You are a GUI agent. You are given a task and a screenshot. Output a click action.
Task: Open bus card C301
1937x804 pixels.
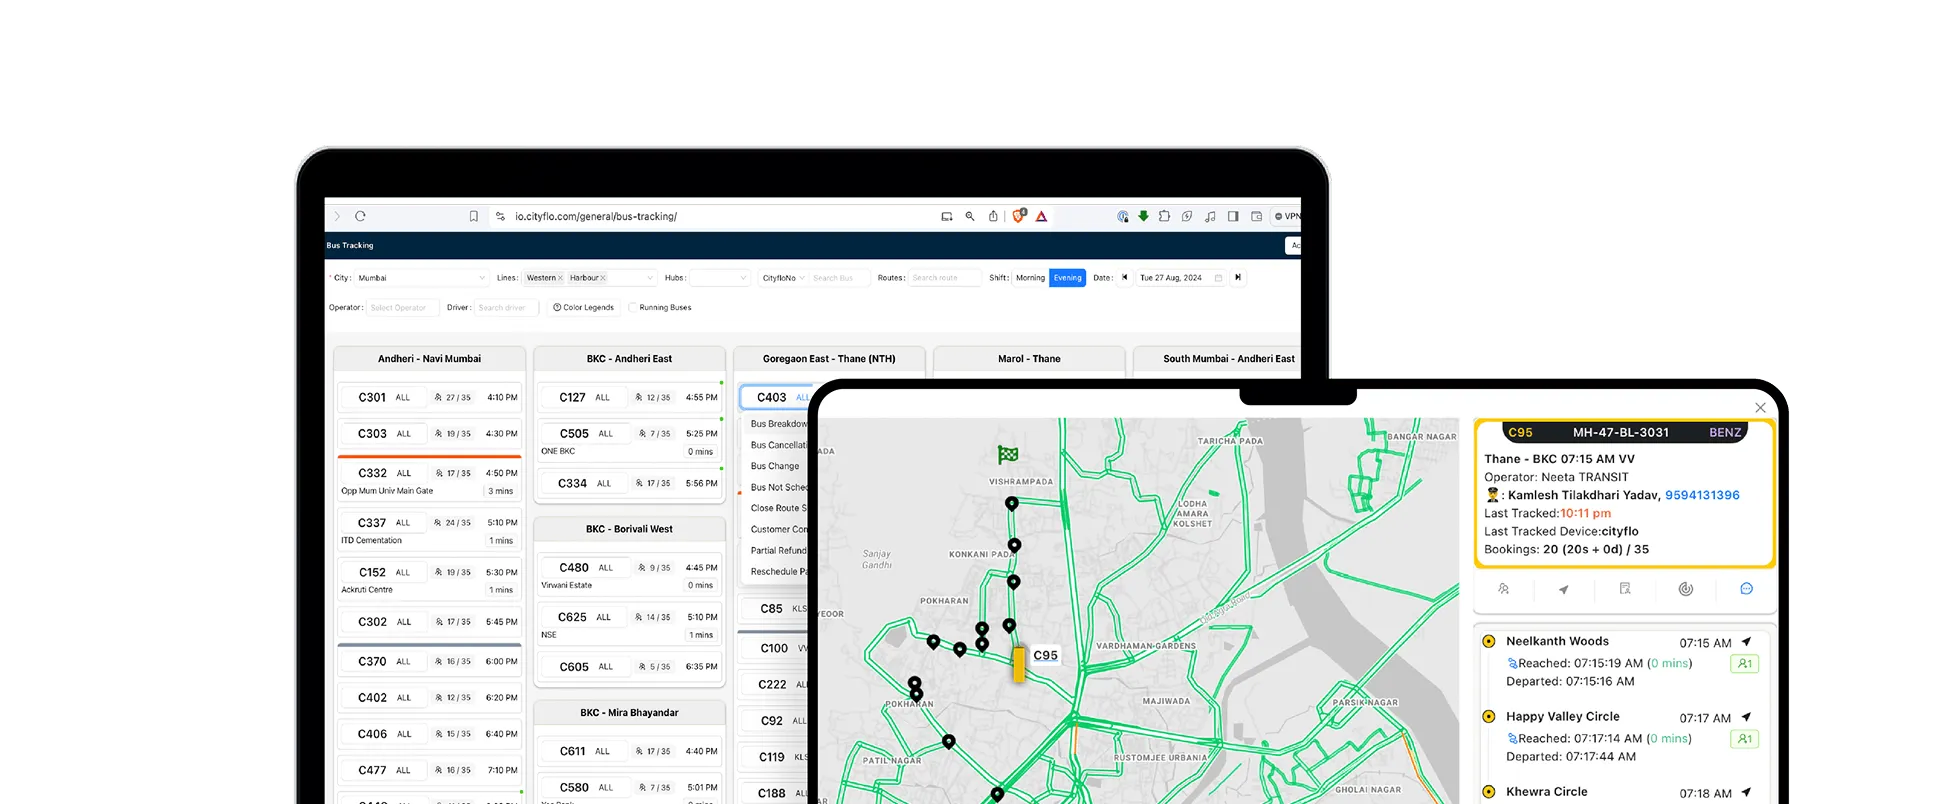point(429,397)
